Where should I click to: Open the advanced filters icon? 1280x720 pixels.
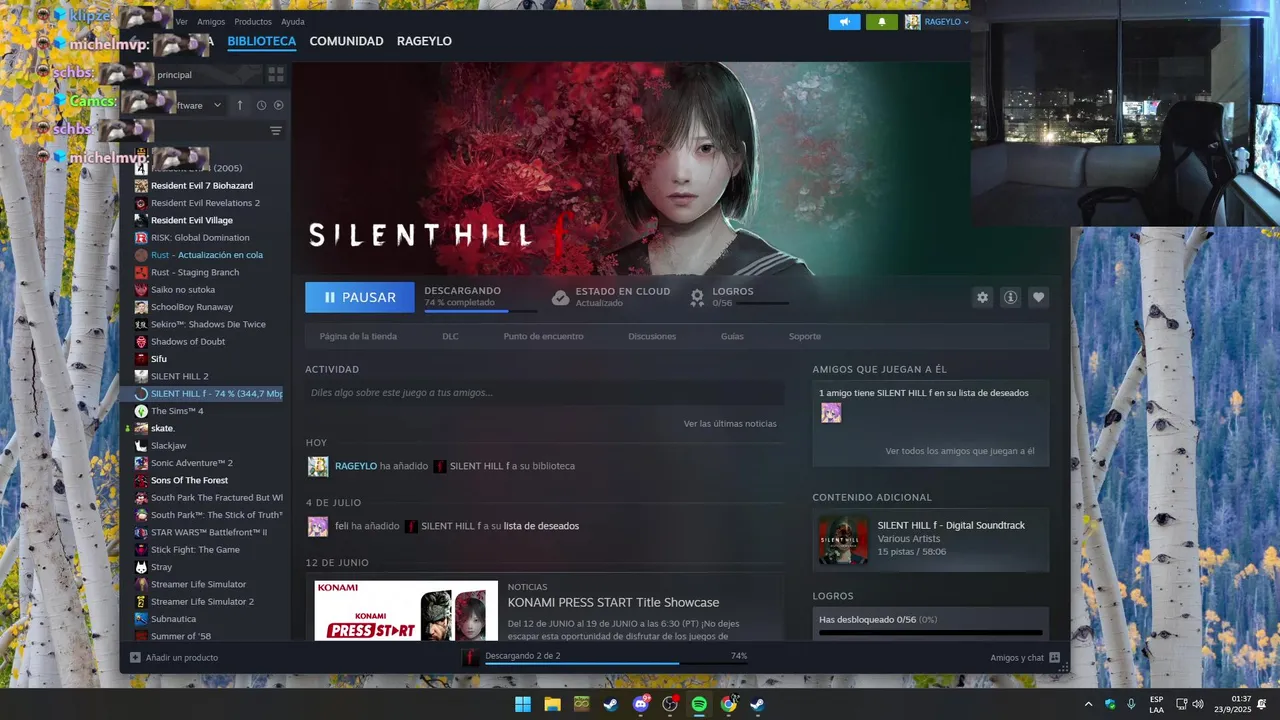(x=276, y=131)
